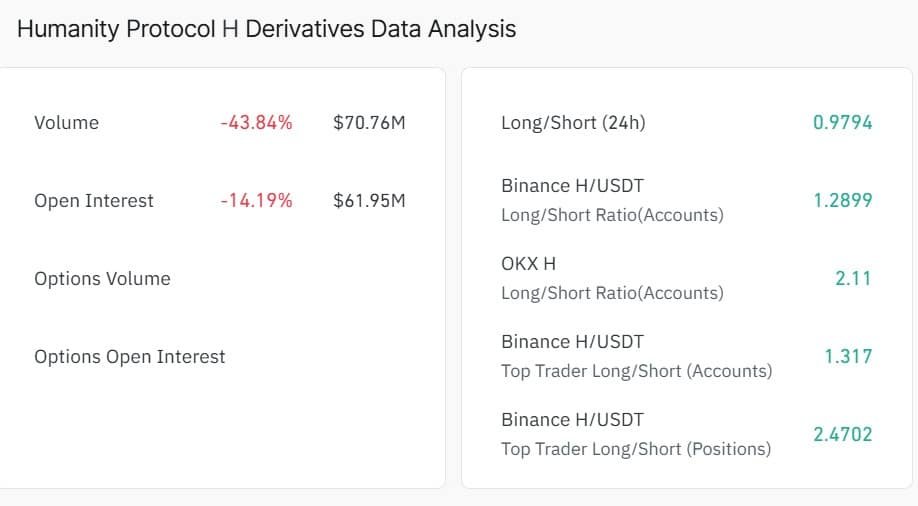Click the $70.76M volume amount
Screen dimensions: 918x506
(x=369, y=122)
